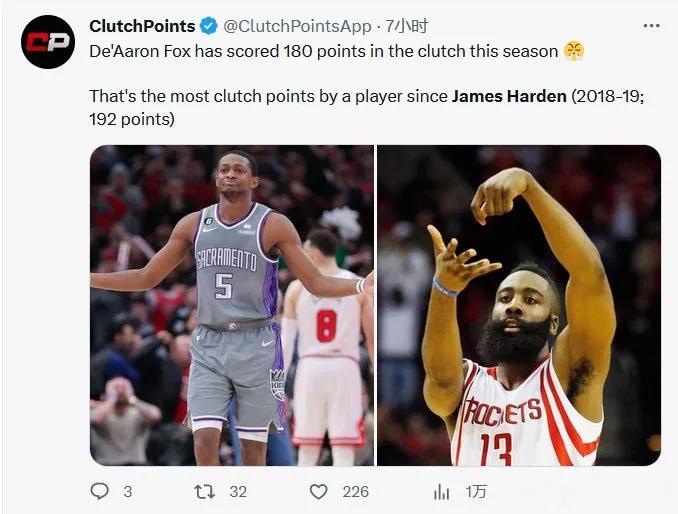
Task: Open the @ClutchPointsApp handle link
Action: point(297,27)
